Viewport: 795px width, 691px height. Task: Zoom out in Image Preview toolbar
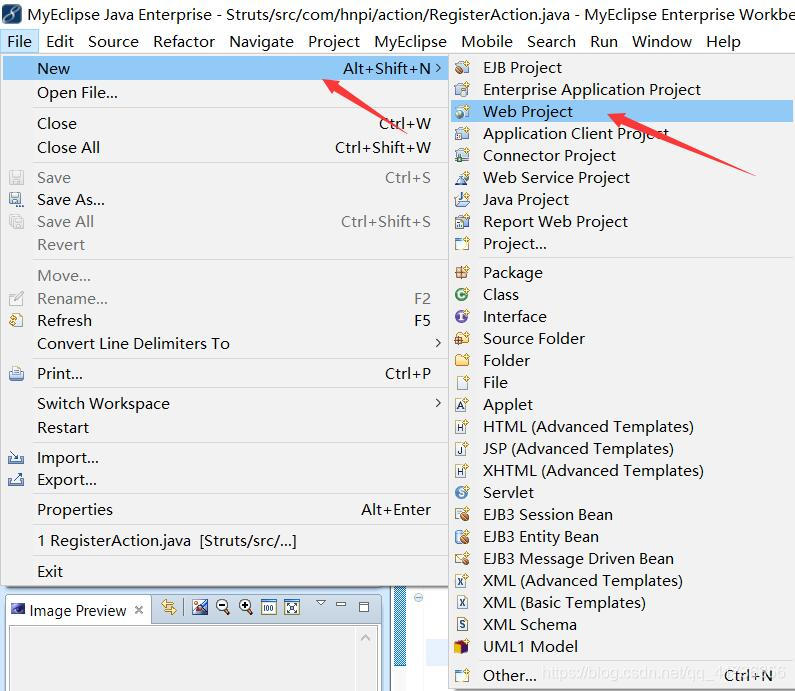coord(223,607)
